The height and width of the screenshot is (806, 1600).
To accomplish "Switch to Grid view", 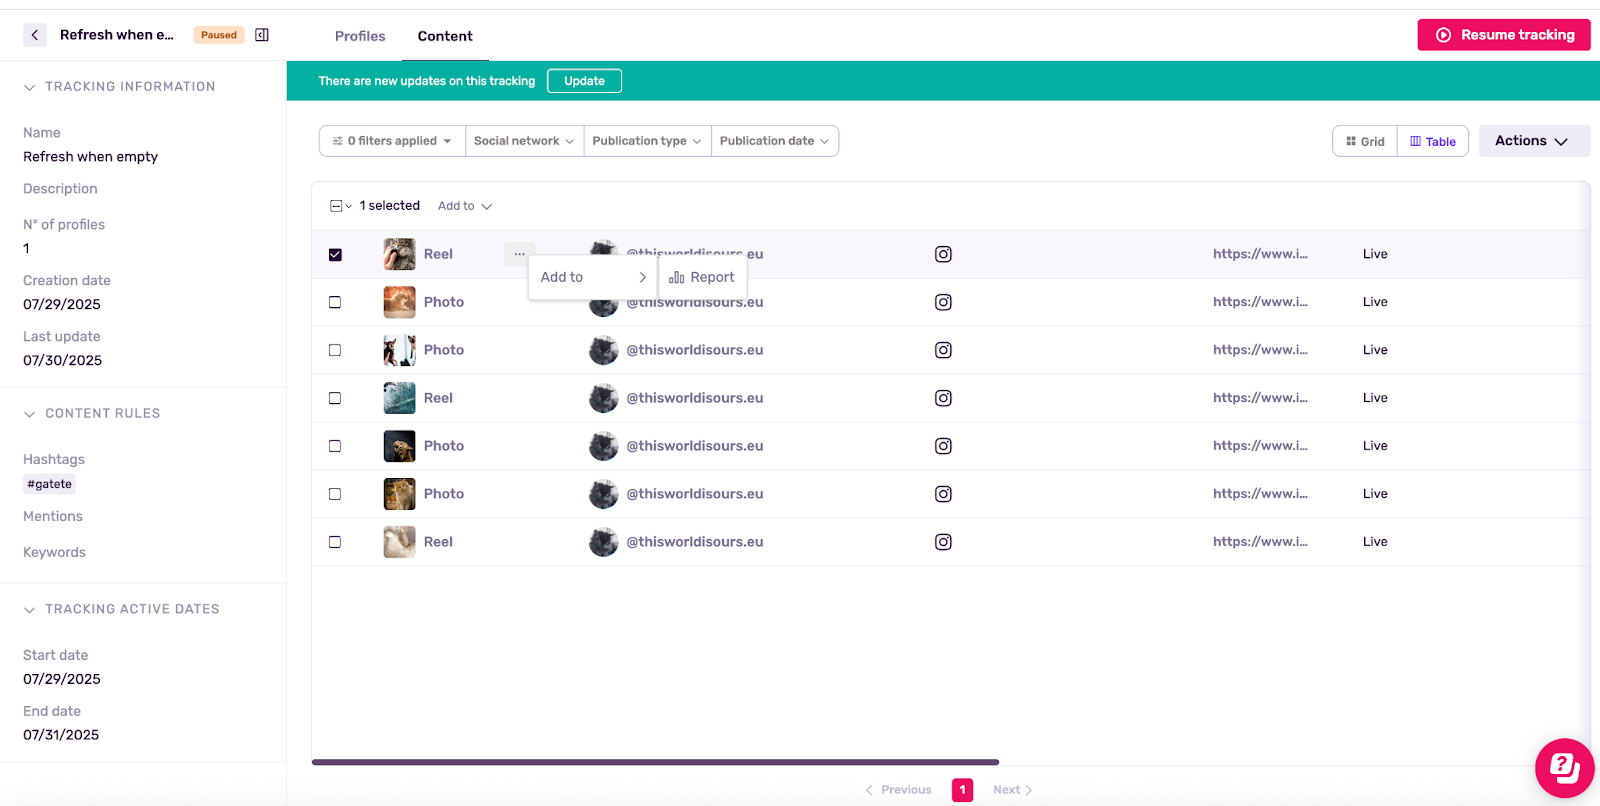I will [1365, 141].
